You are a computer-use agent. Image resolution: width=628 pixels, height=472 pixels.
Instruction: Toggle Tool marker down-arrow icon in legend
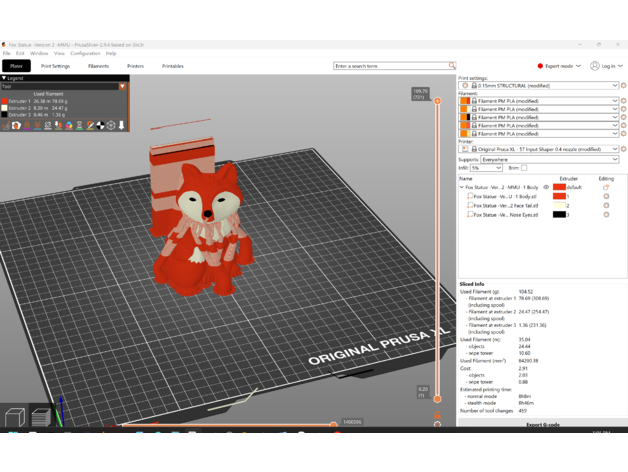coord(121,126)
